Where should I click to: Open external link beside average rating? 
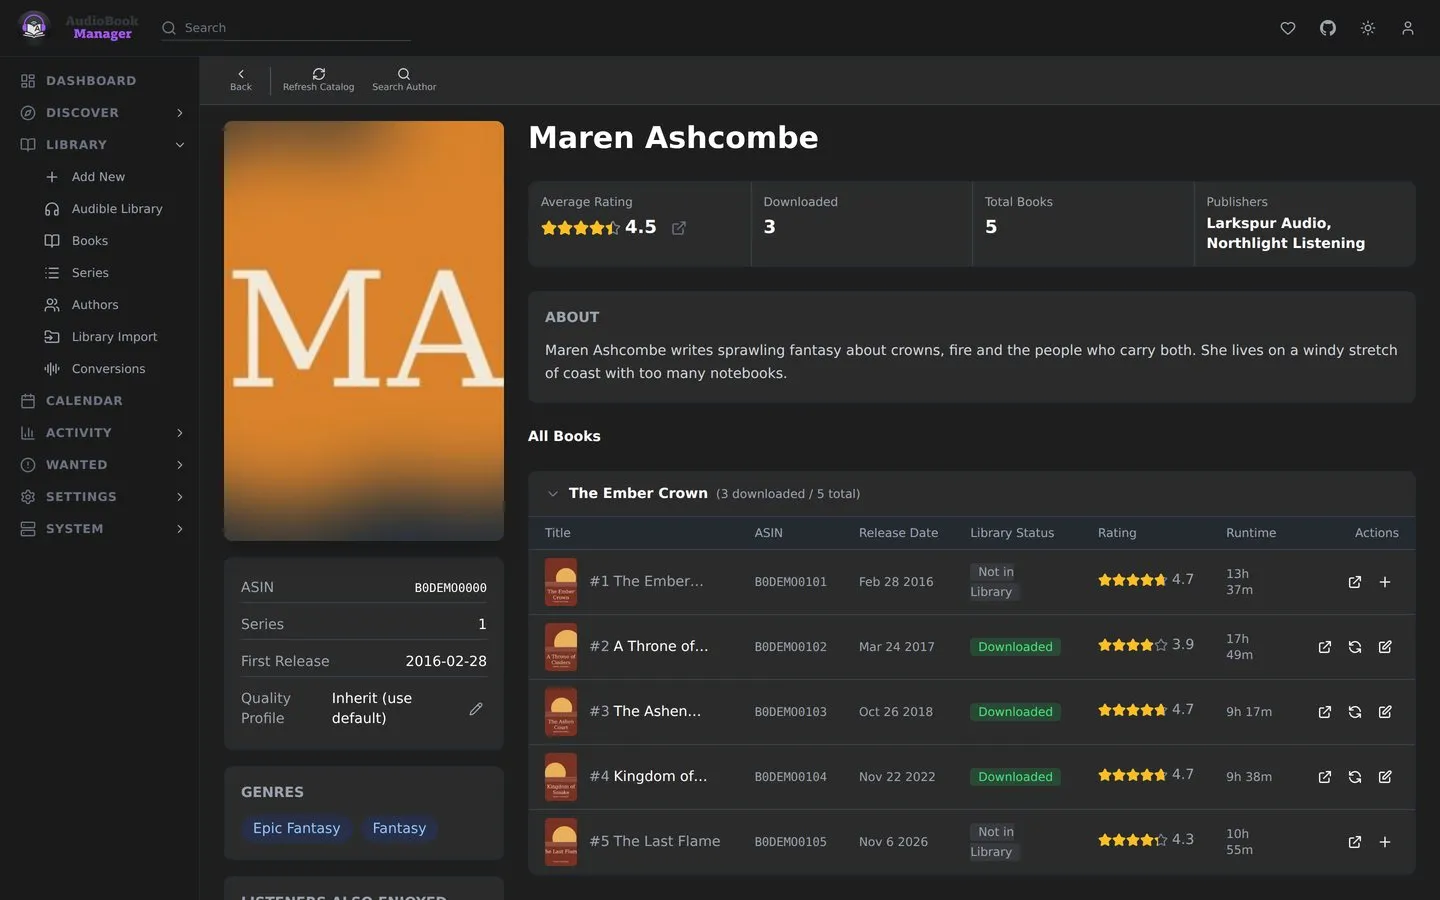(x=679, y=228)
